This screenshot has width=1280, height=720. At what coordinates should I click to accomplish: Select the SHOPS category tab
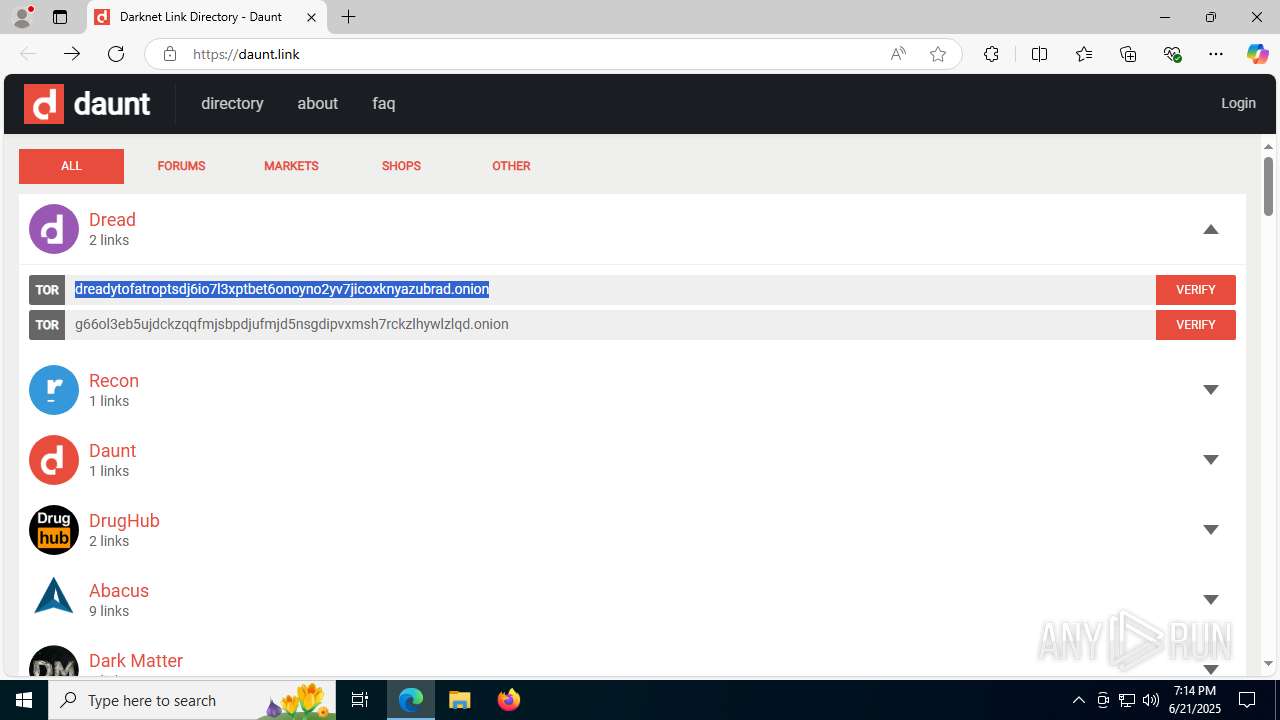pyautogui.click(x=401, y=166)
